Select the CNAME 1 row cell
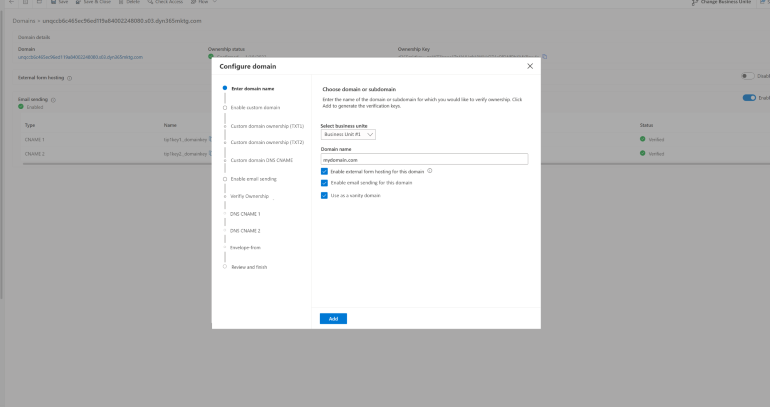This screenshot has height=407, width=770. [34, 139]
